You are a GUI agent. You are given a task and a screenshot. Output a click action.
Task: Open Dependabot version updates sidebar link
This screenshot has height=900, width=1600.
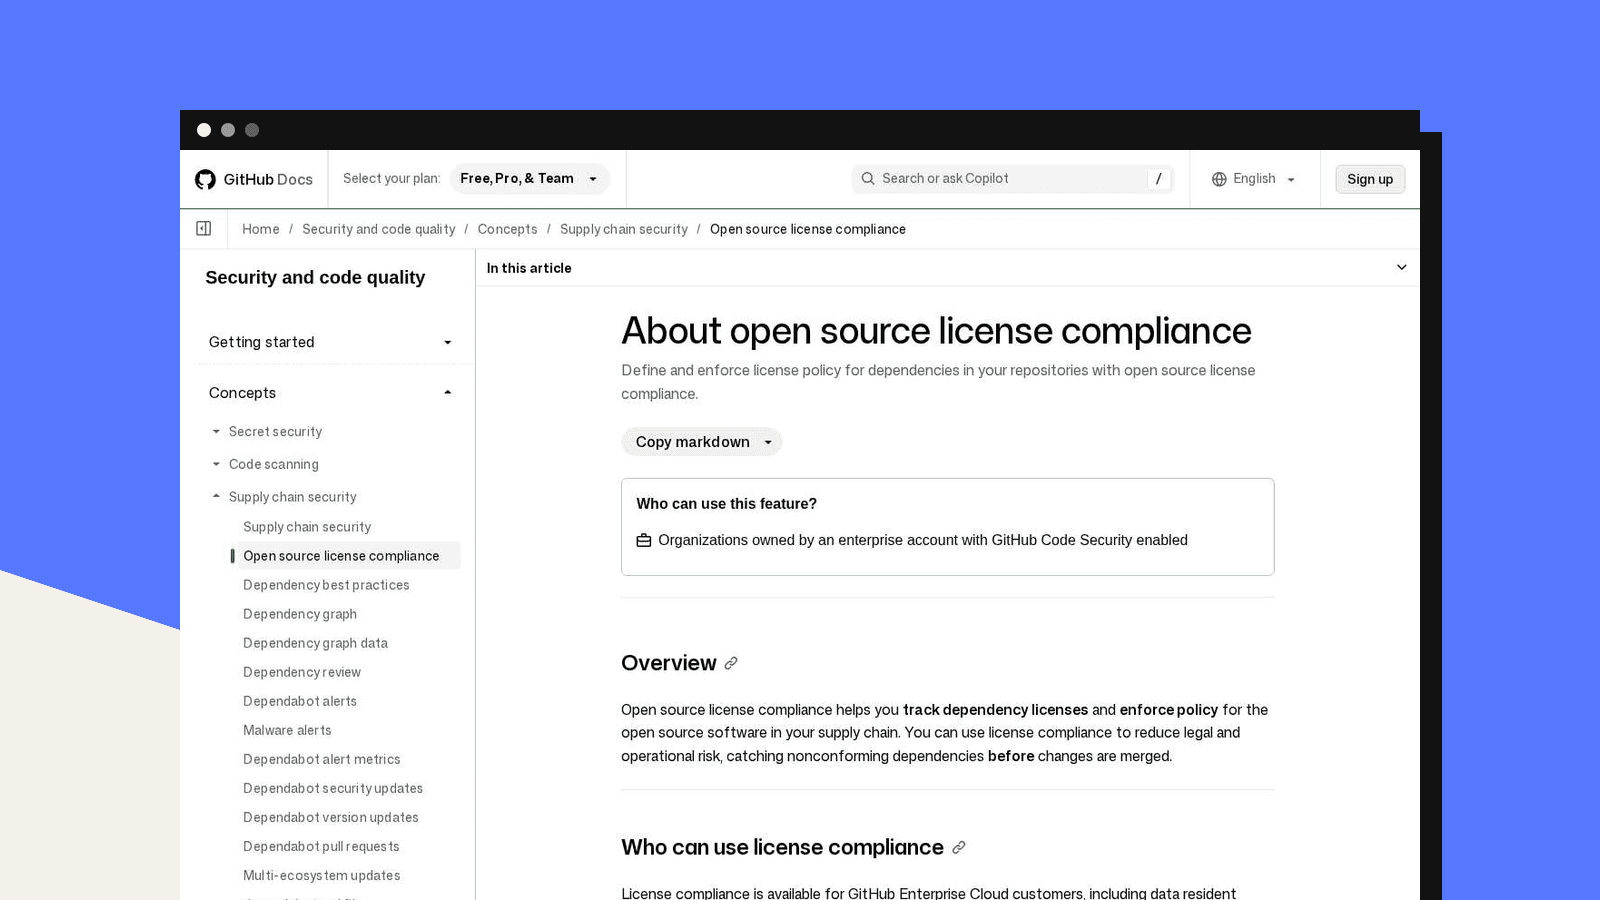(x=331, y=817)
